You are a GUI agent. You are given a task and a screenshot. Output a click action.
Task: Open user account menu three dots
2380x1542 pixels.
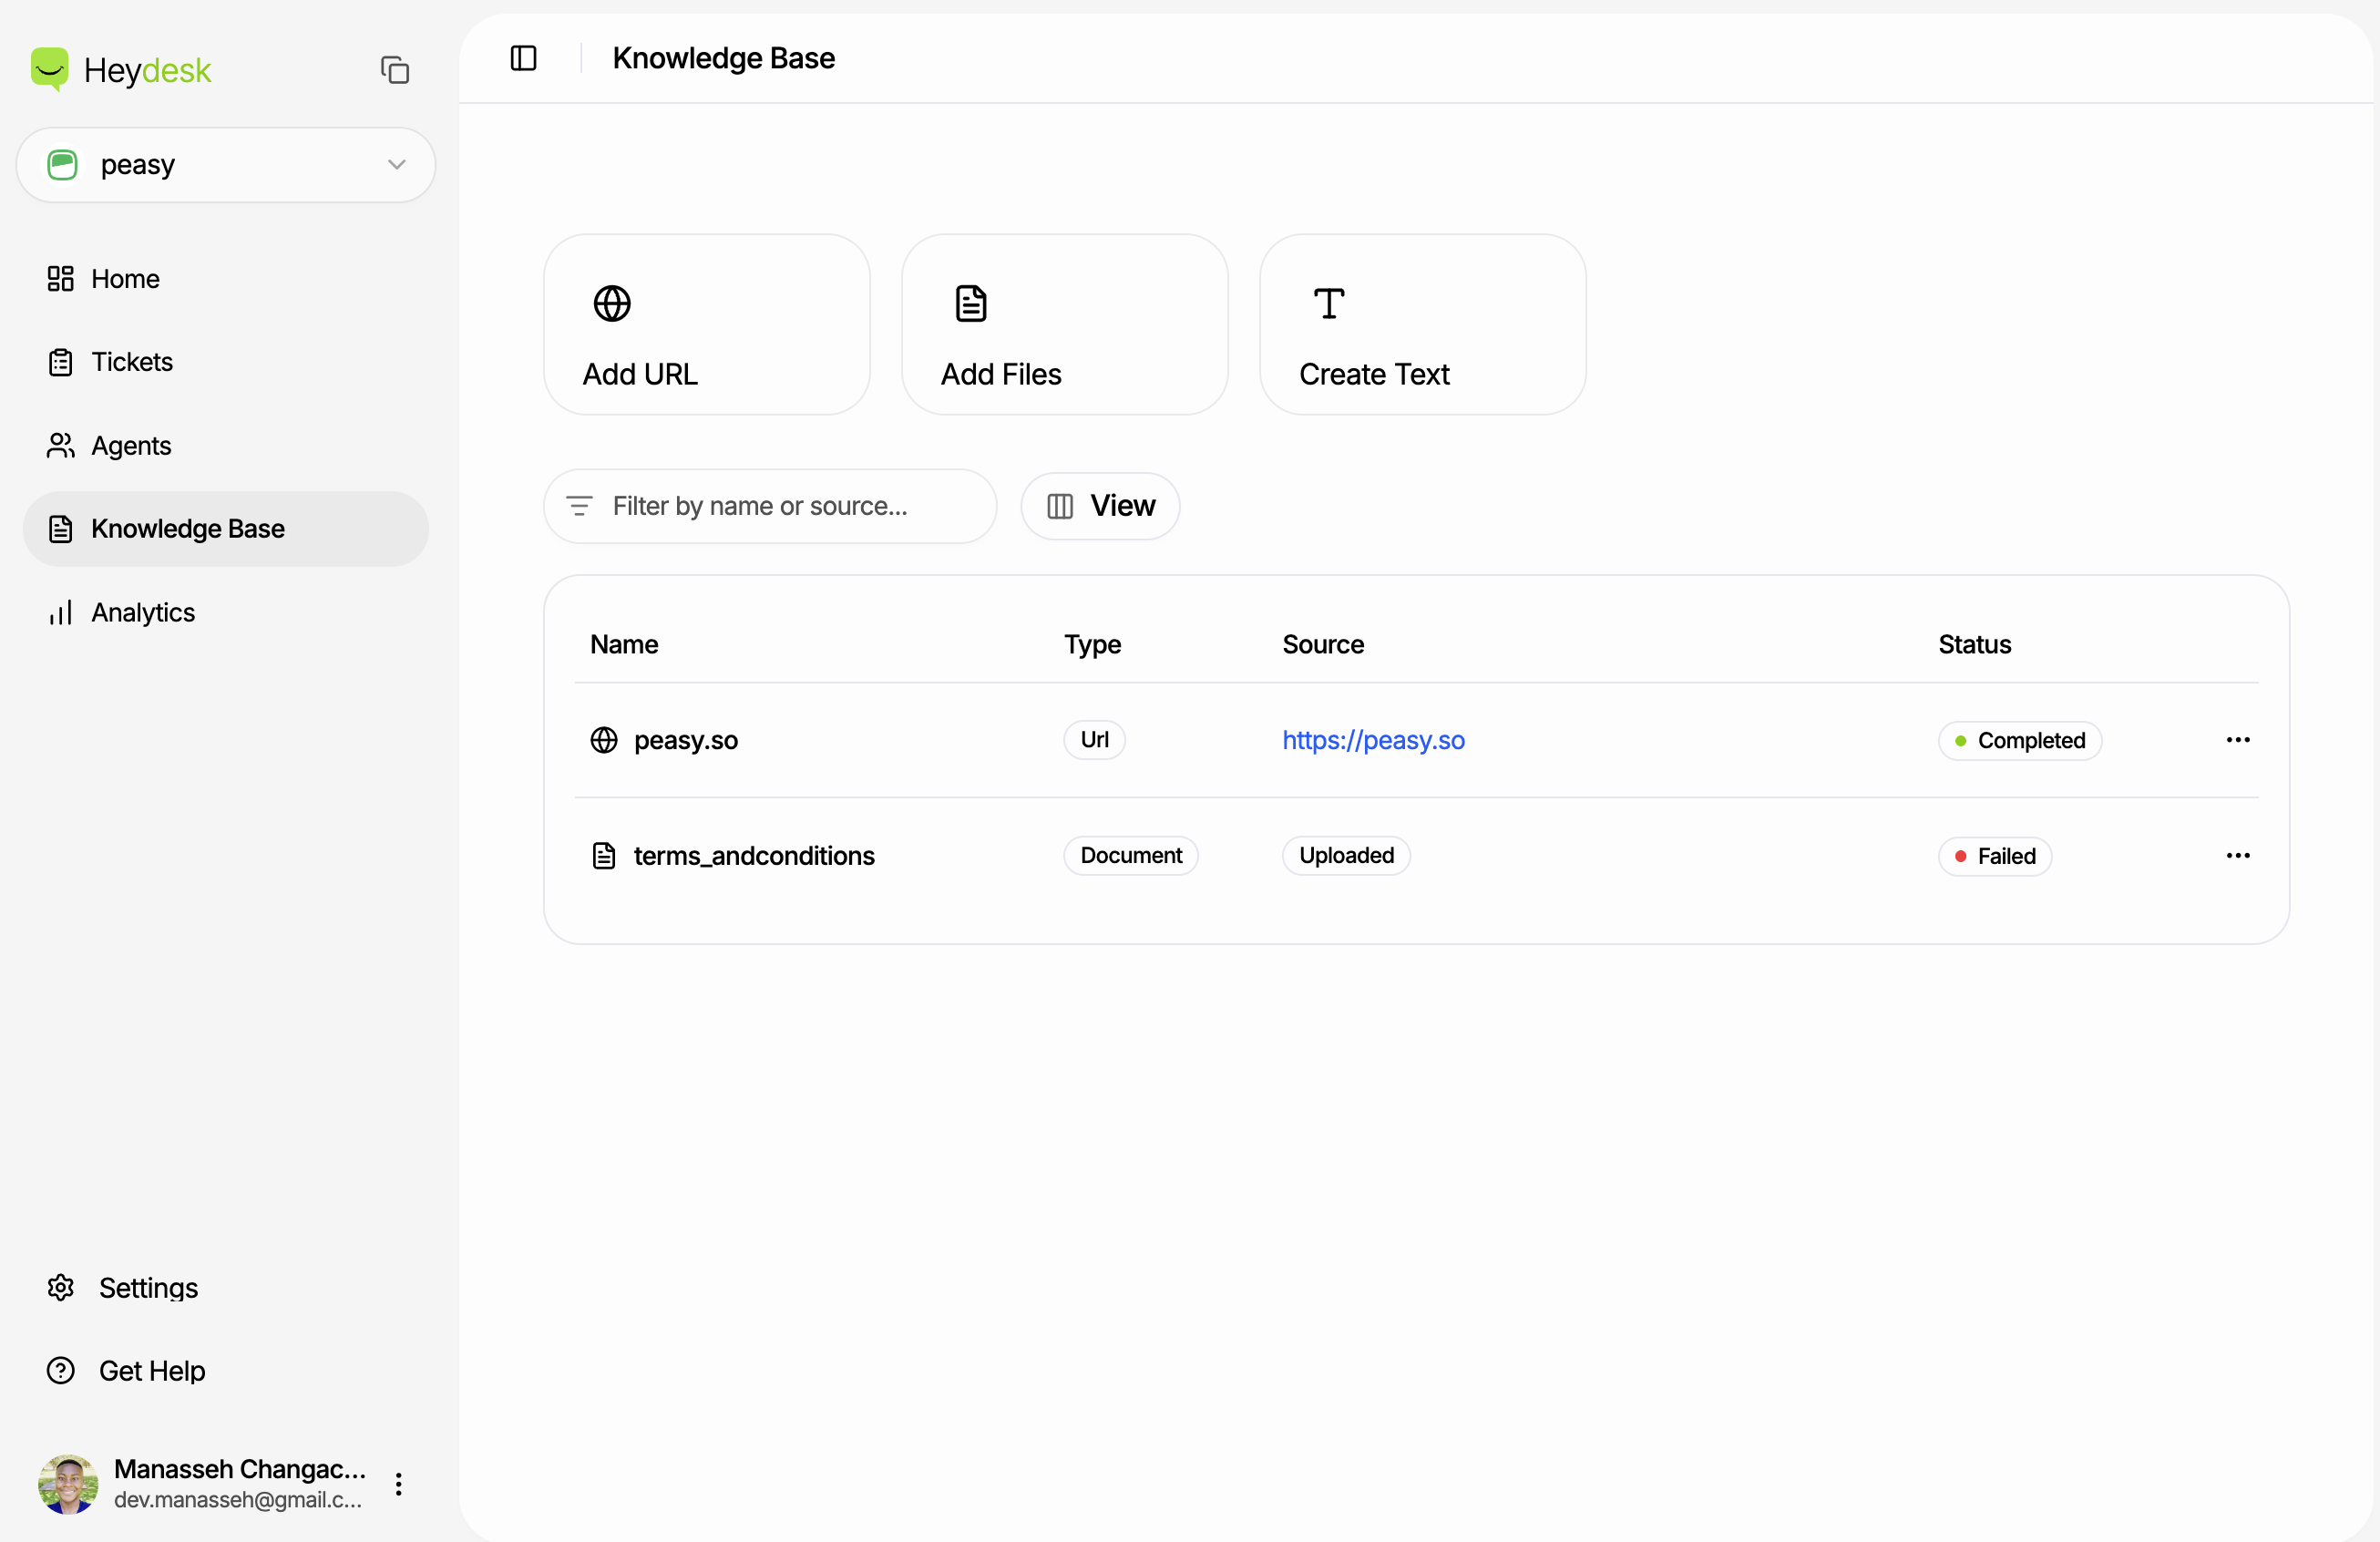398,1484
